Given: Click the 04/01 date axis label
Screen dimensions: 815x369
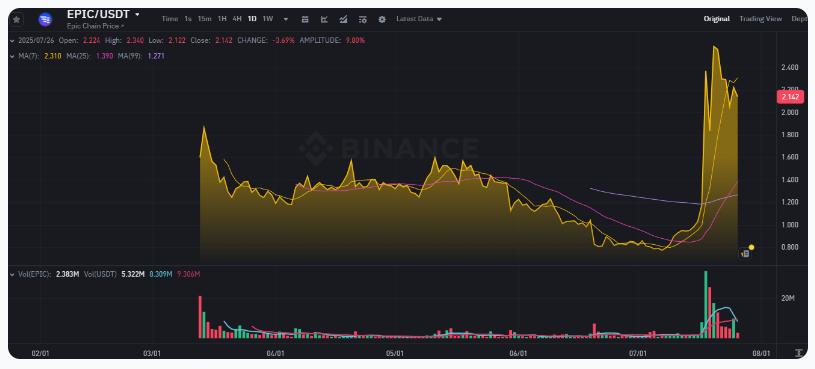Looking at the screenshot, I should [x=274, y=353].
